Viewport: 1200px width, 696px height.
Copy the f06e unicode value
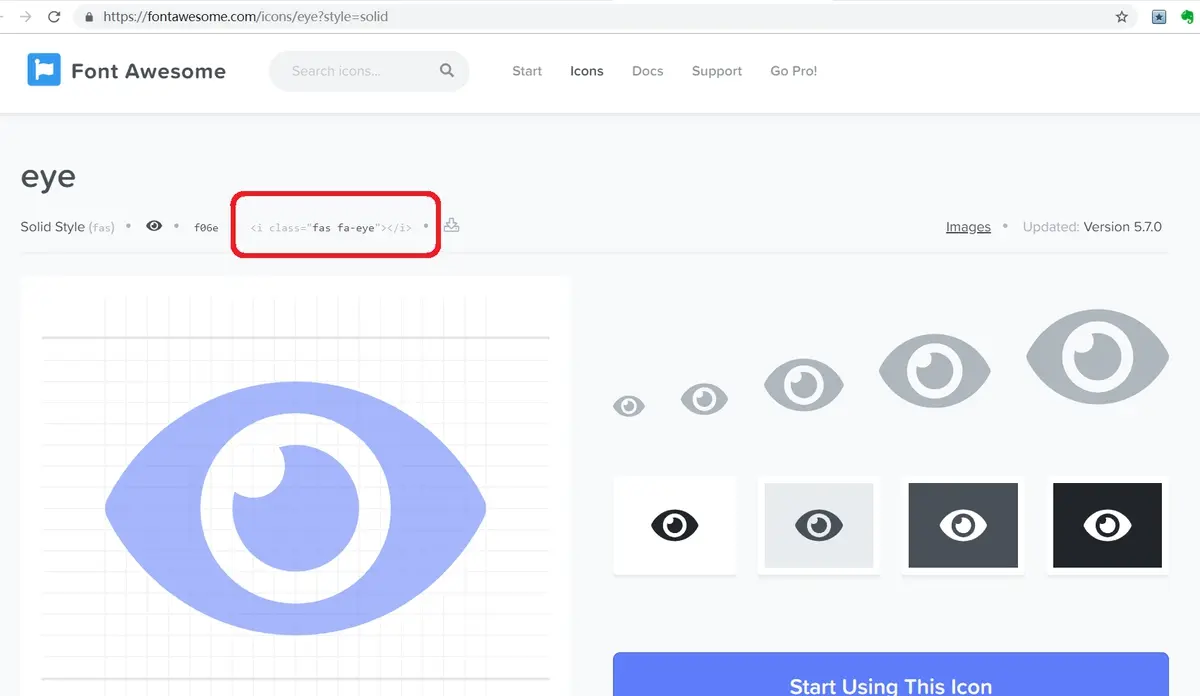tap(206, 228)
